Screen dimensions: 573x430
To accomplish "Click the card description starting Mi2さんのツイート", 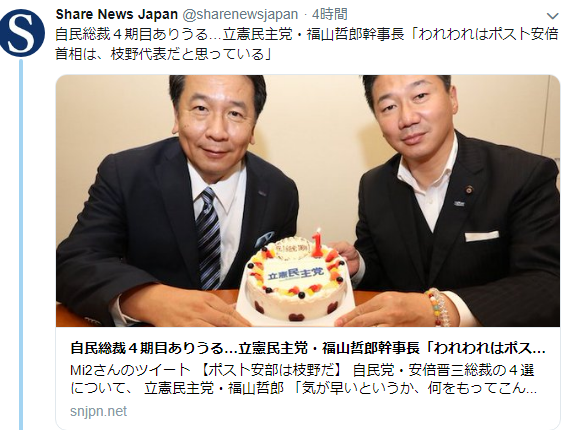I will [x=302, y=370].
